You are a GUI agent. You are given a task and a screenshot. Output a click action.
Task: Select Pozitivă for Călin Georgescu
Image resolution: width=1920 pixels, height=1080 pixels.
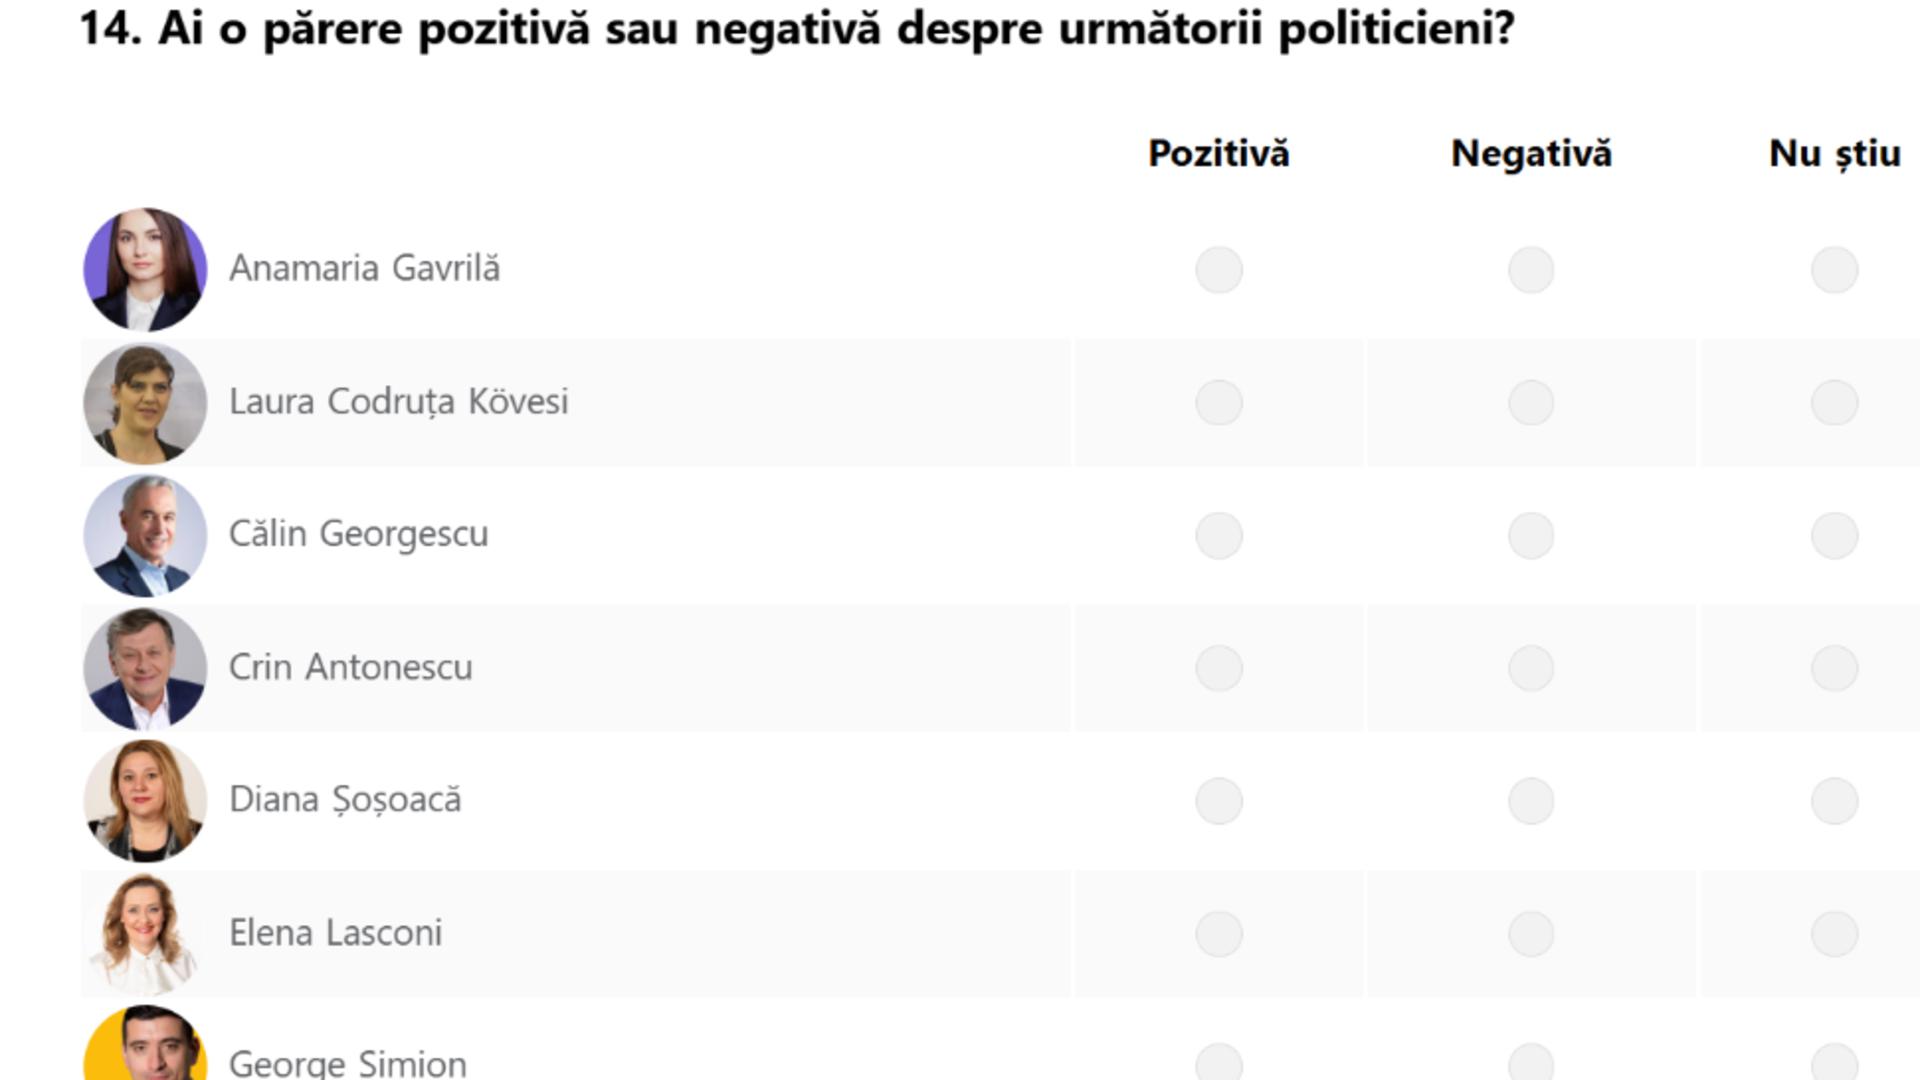(1220, 534)
